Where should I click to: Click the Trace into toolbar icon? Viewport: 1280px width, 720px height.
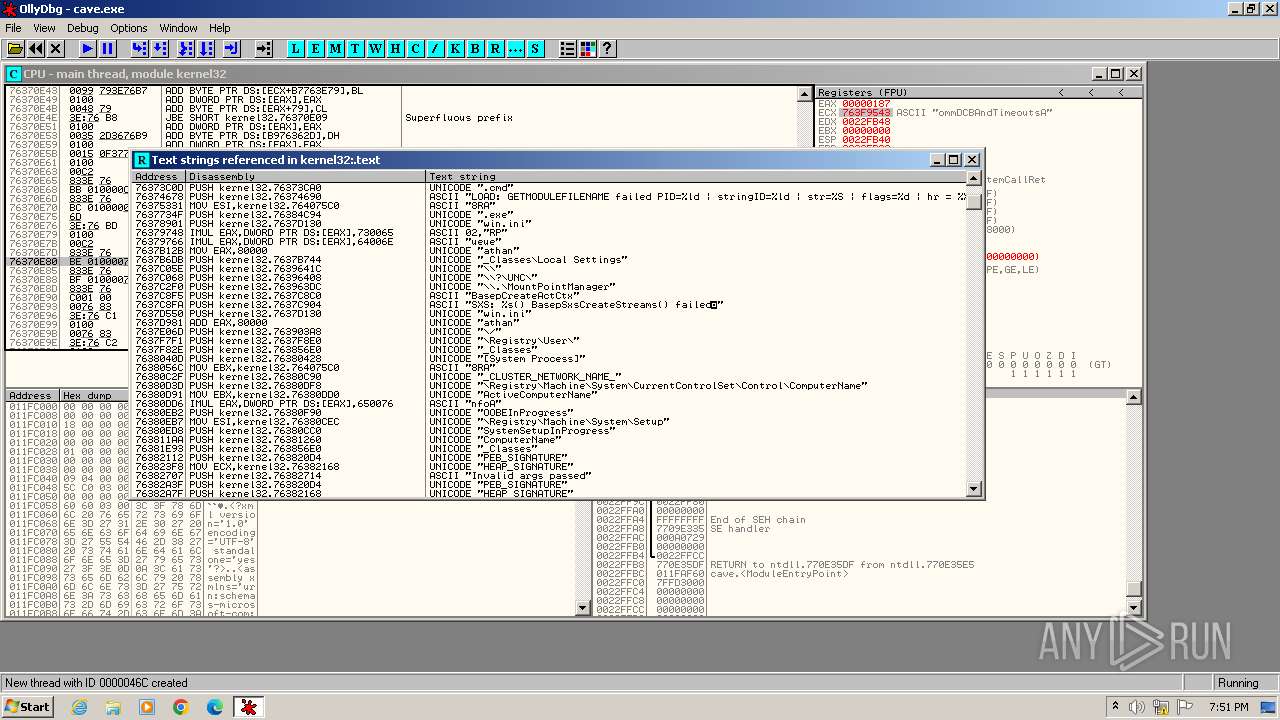click(x=186, y=48)
